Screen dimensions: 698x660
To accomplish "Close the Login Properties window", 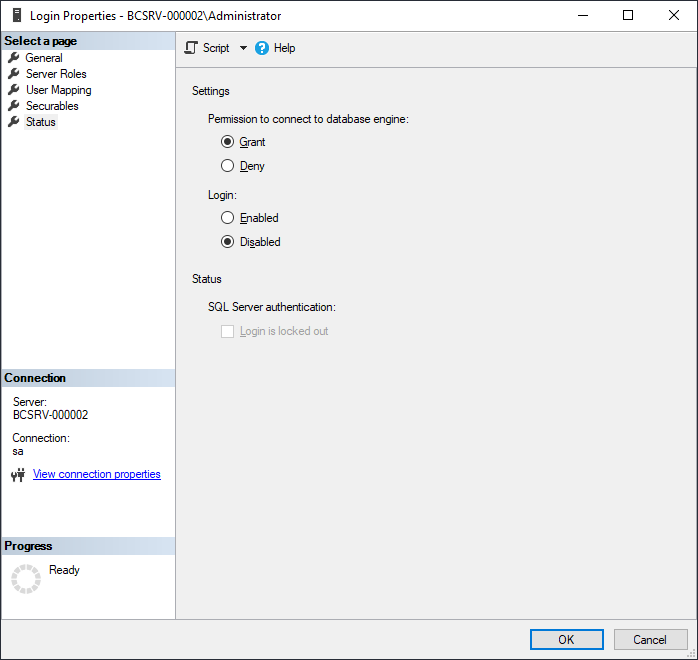I will [674, 15].
